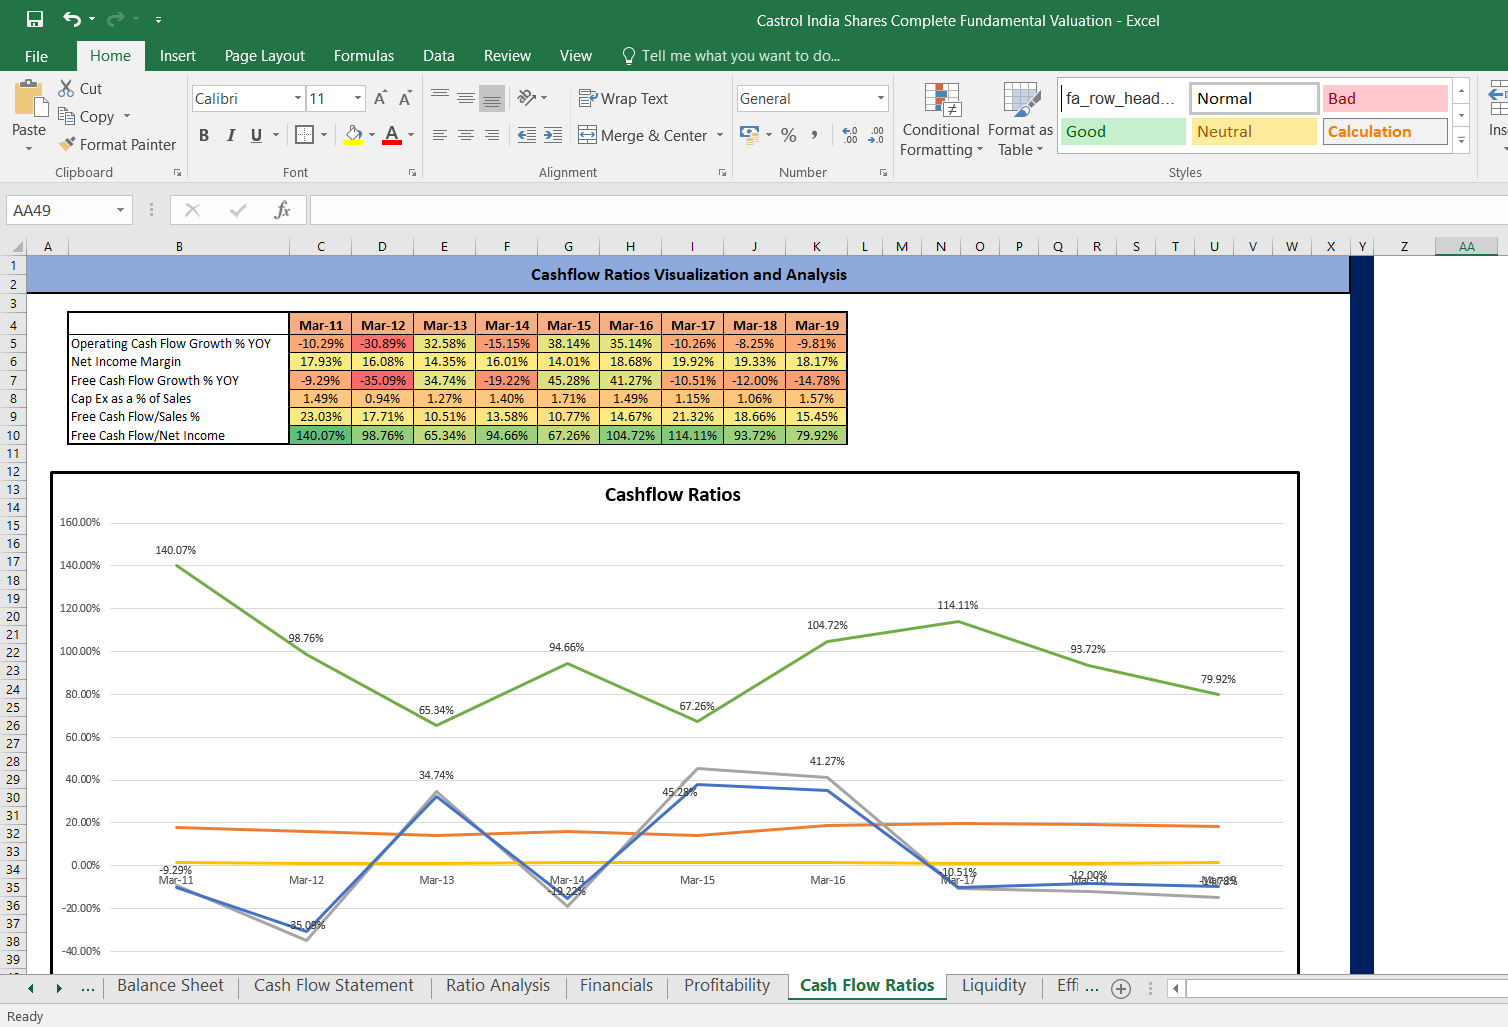The height and width of the screenshot is (1027, 1508).
Task: Apply the Bad cell style
Action: (x=1385, y=98)
